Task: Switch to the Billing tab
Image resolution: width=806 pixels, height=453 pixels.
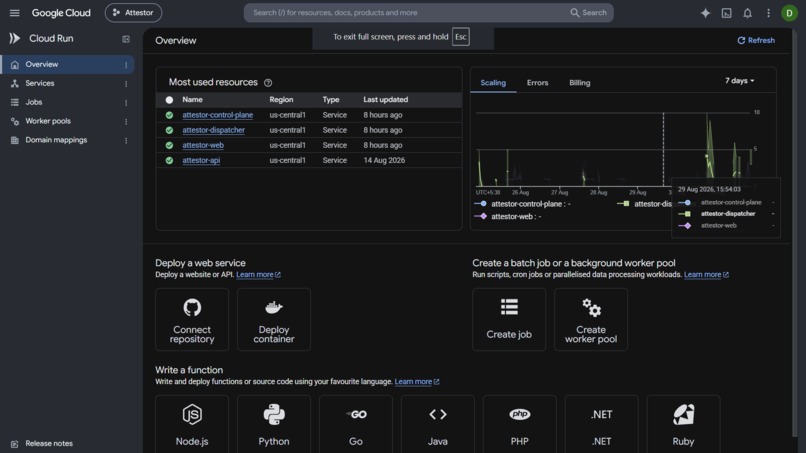Action: pyautogui.click(x=579, y=83)
